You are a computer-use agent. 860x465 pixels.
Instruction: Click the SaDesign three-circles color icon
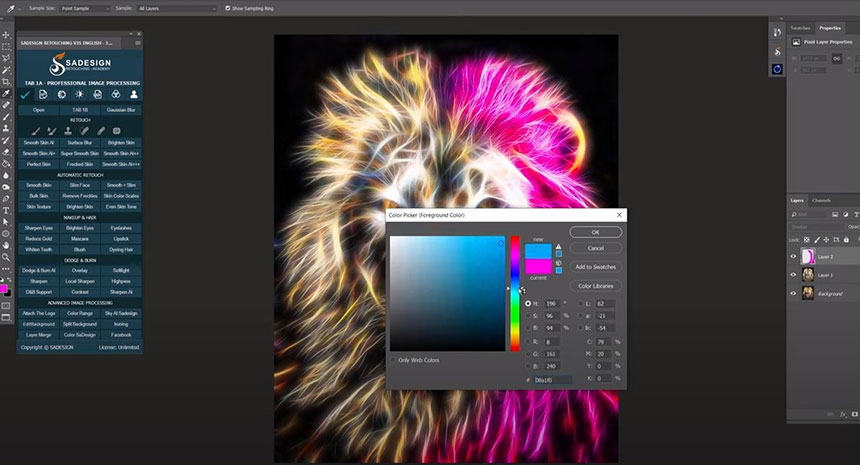[x=116, y=95]
